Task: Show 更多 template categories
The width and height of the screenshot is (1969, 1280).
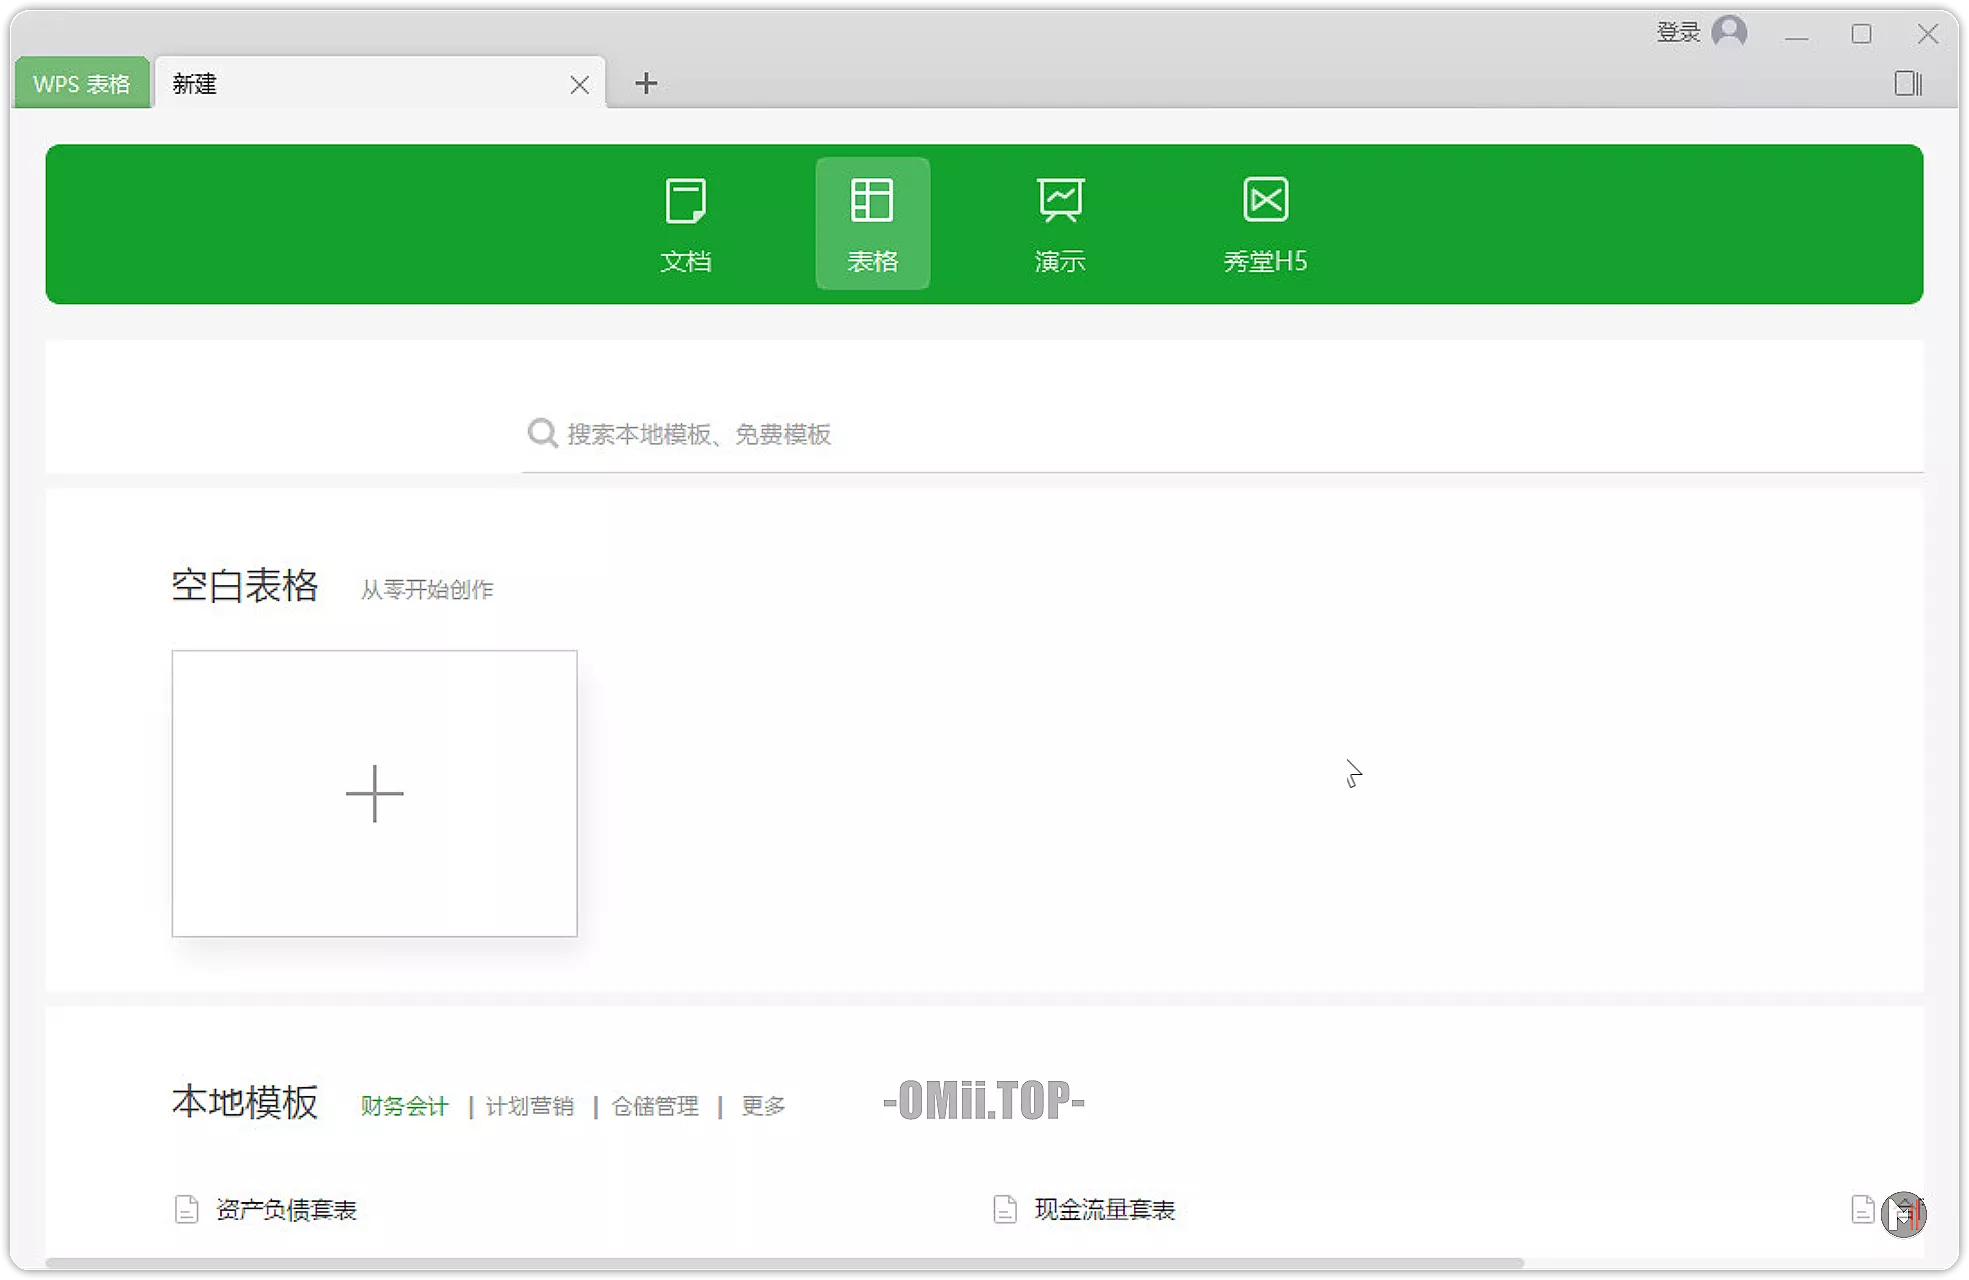Action: tap(763, 1106)
